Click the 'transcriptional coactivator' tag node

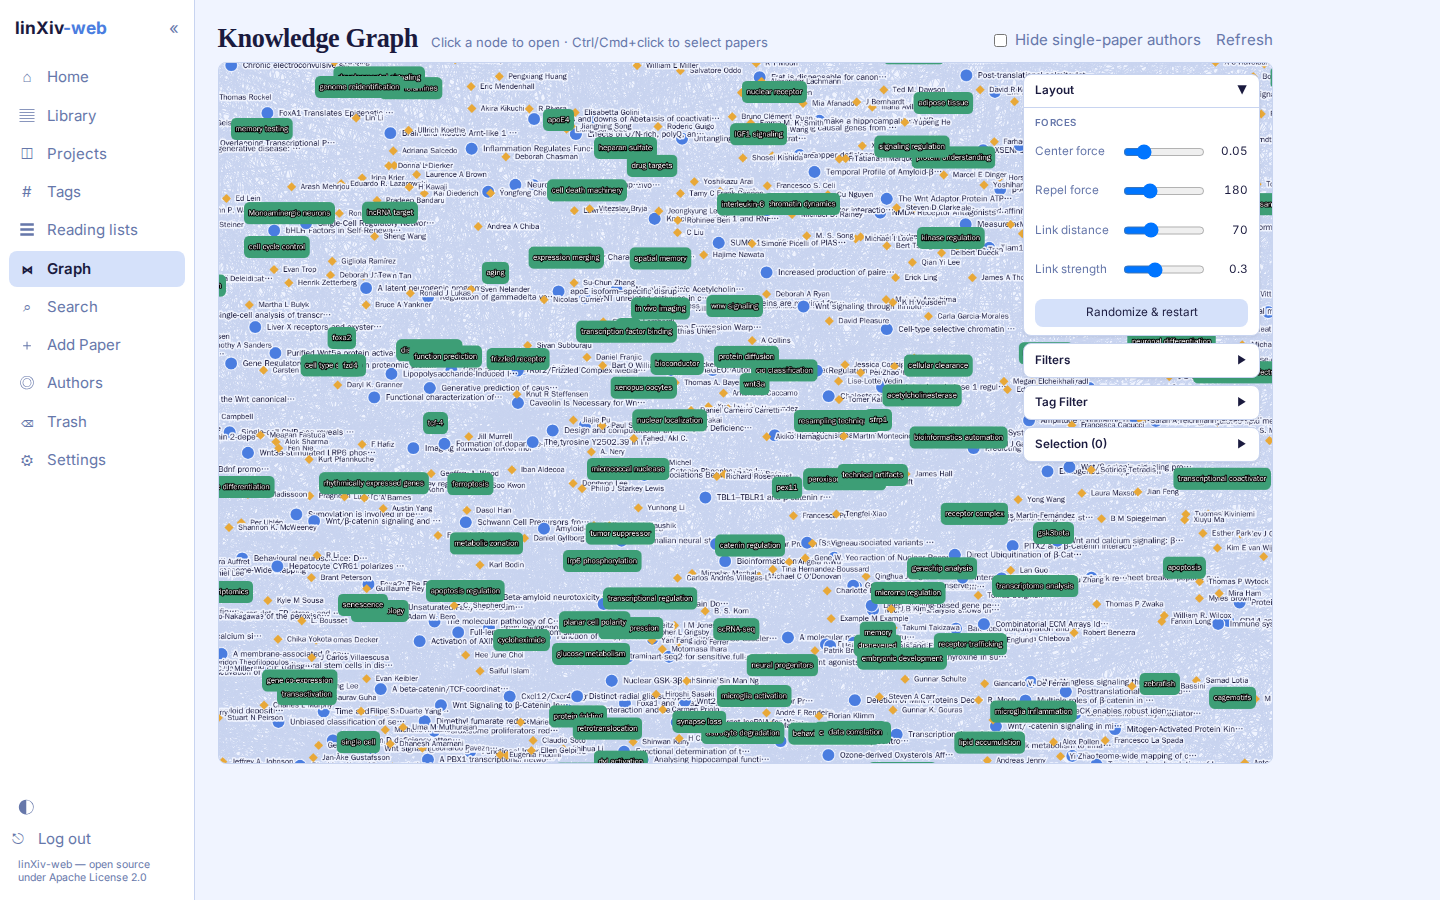[x=1222, y=478]
